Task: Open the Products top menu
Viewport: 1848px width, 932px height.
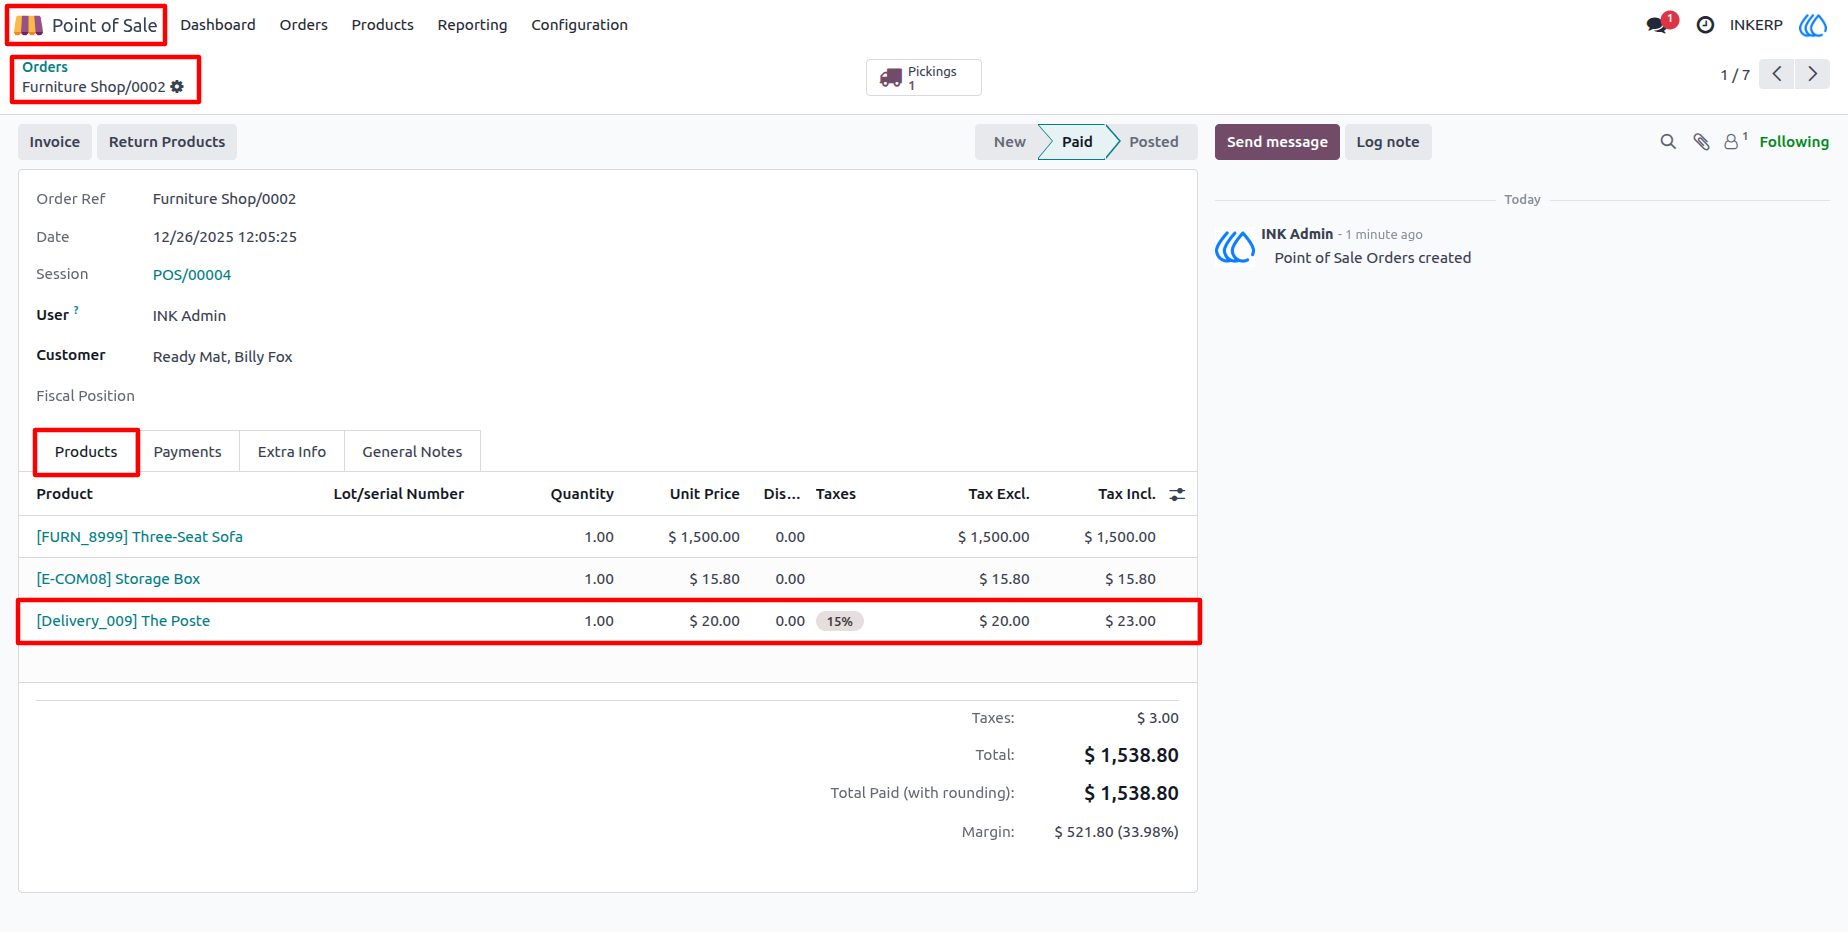Action: click(383, 25)
